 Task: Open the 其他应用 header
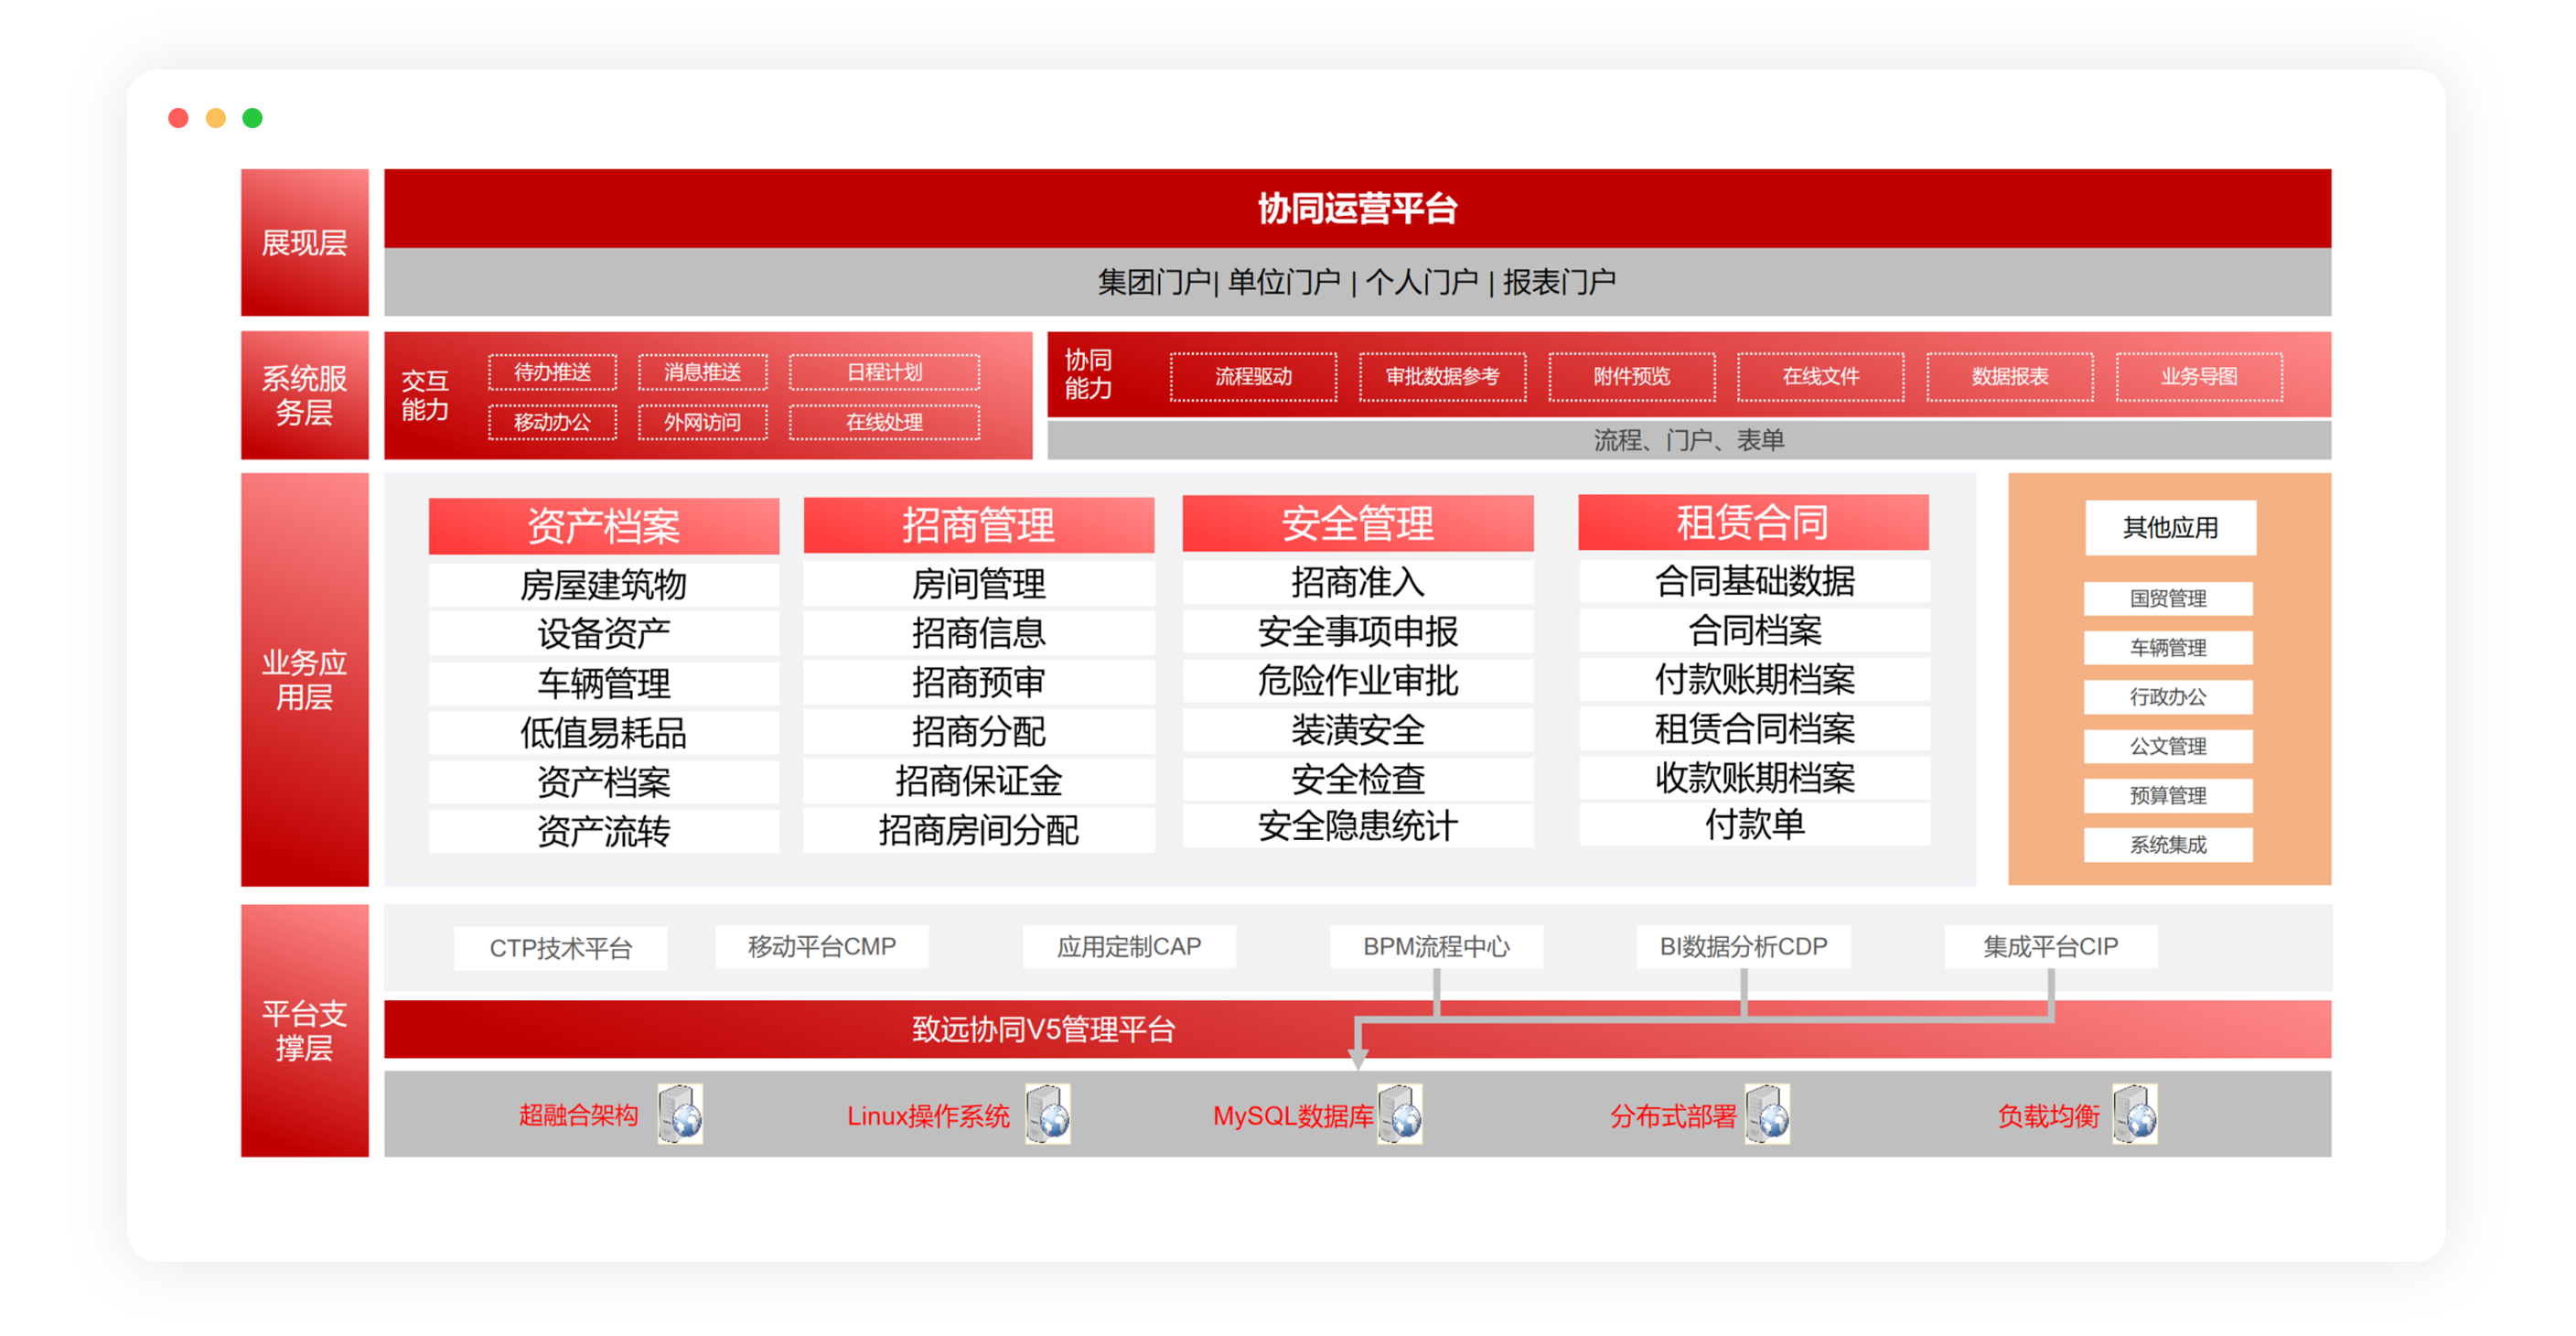tap(2171, 528)
